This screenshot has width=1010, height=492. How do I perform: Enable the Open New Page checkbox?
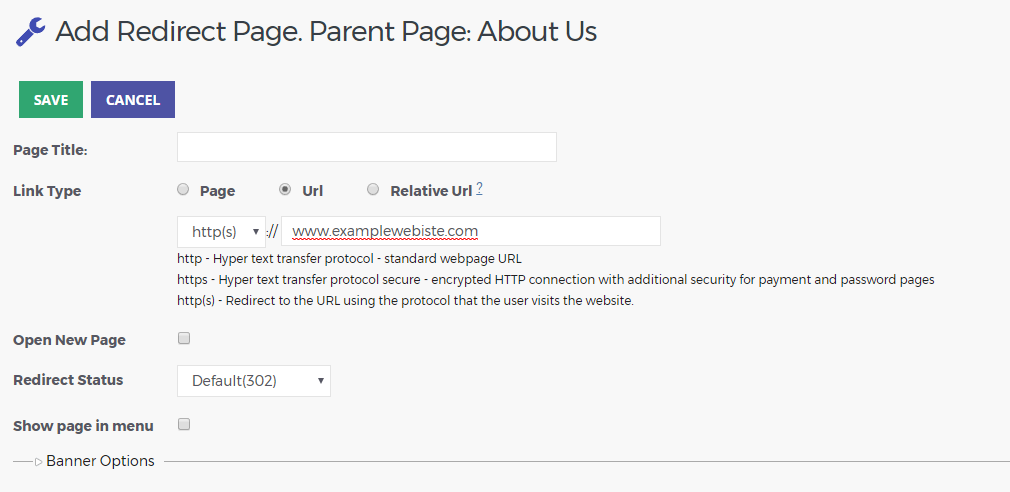click(x=184, y=338)
